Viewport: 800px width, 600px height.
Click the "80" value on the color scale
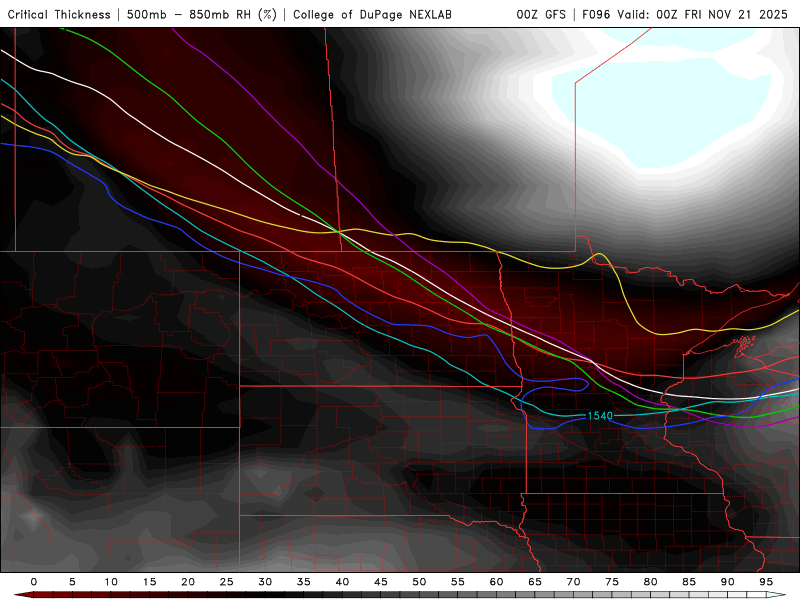651,582
